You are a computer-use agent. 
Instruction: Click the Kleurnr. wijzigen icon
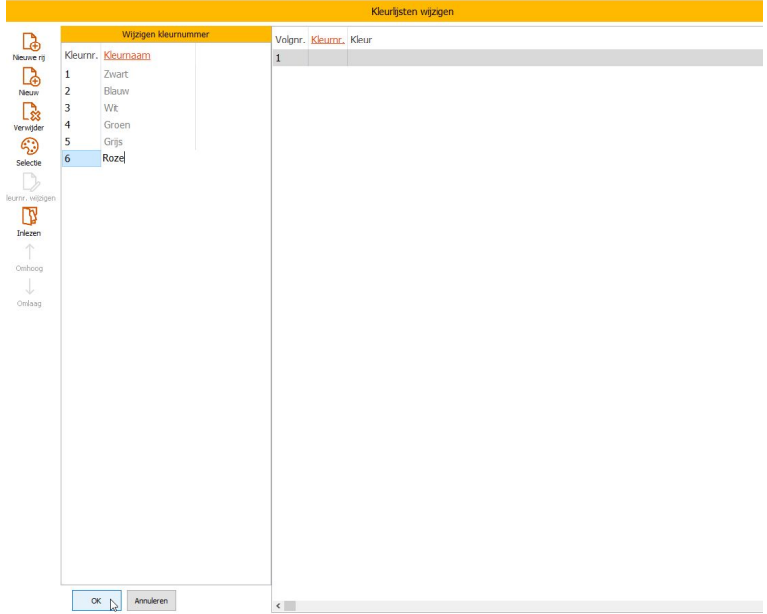point(29,181)
